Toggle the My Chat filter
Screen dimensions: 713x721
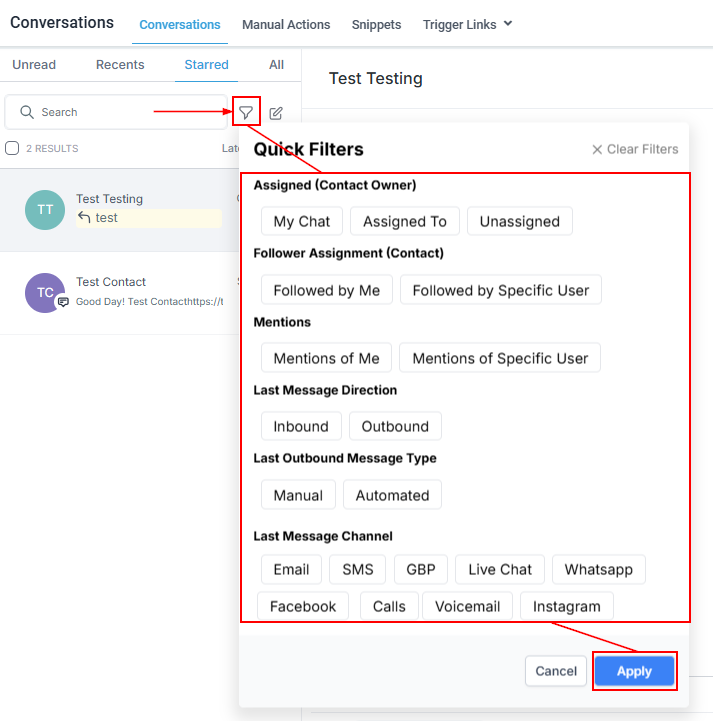302,221
